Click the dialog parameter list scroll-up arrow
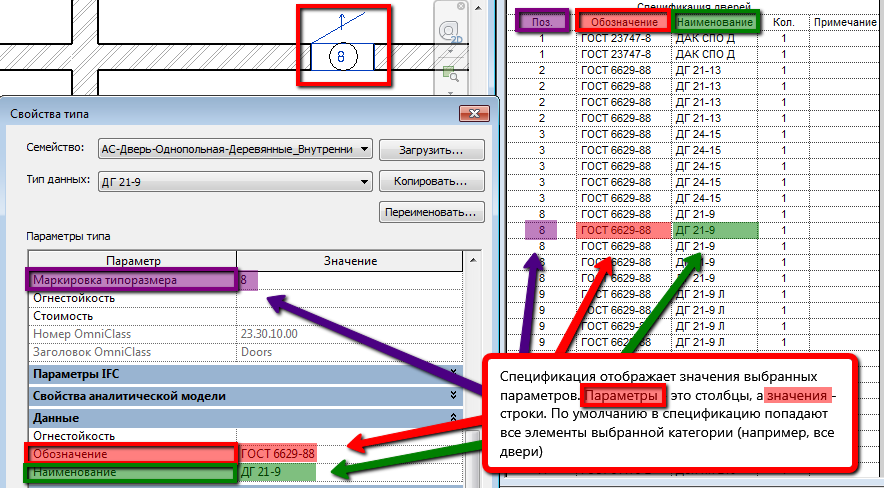 pos(472,260)
